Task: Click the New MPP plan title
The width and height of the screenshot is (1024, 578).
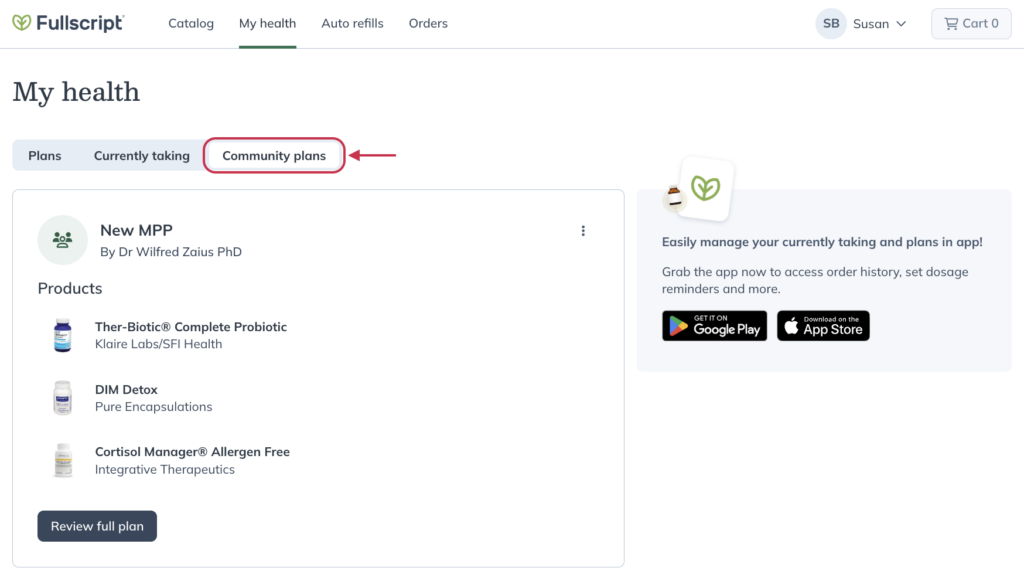Action: click(136, 231)
